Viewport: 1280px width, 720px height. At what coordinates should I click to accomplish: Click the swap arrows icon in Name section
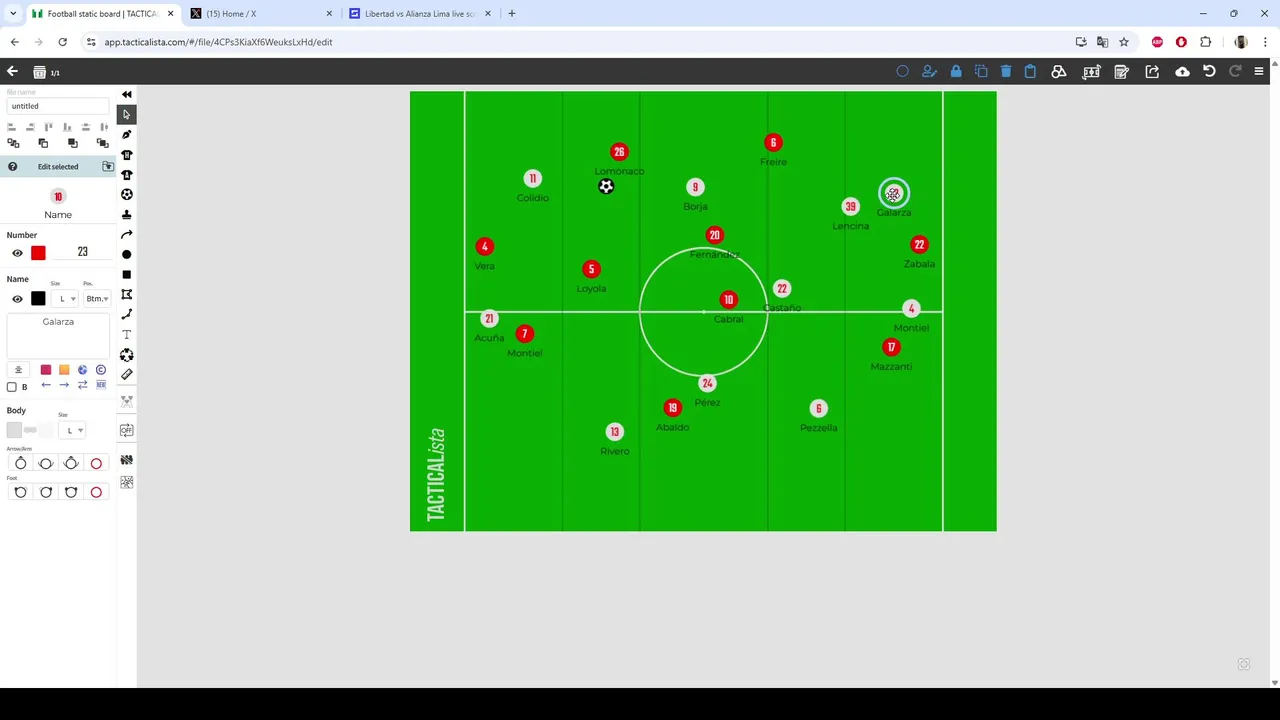(83, 385)
